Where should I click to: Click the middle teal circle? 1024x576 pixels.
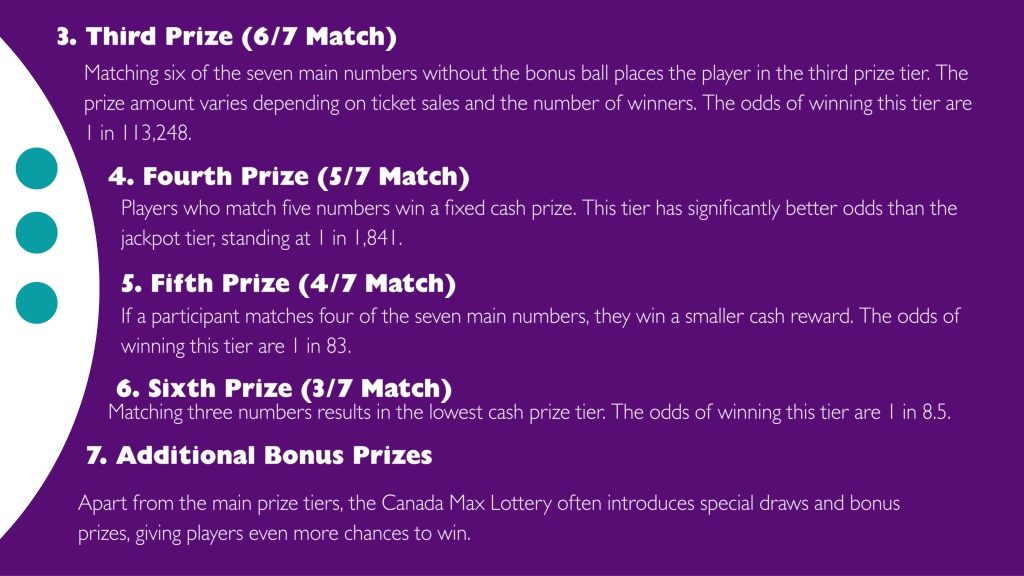coord(37,232)
